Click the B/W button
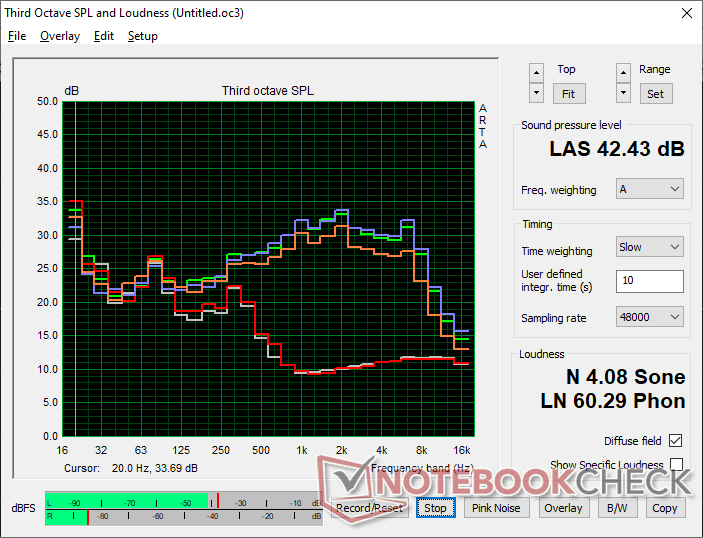703x538 pixels. 617,508
